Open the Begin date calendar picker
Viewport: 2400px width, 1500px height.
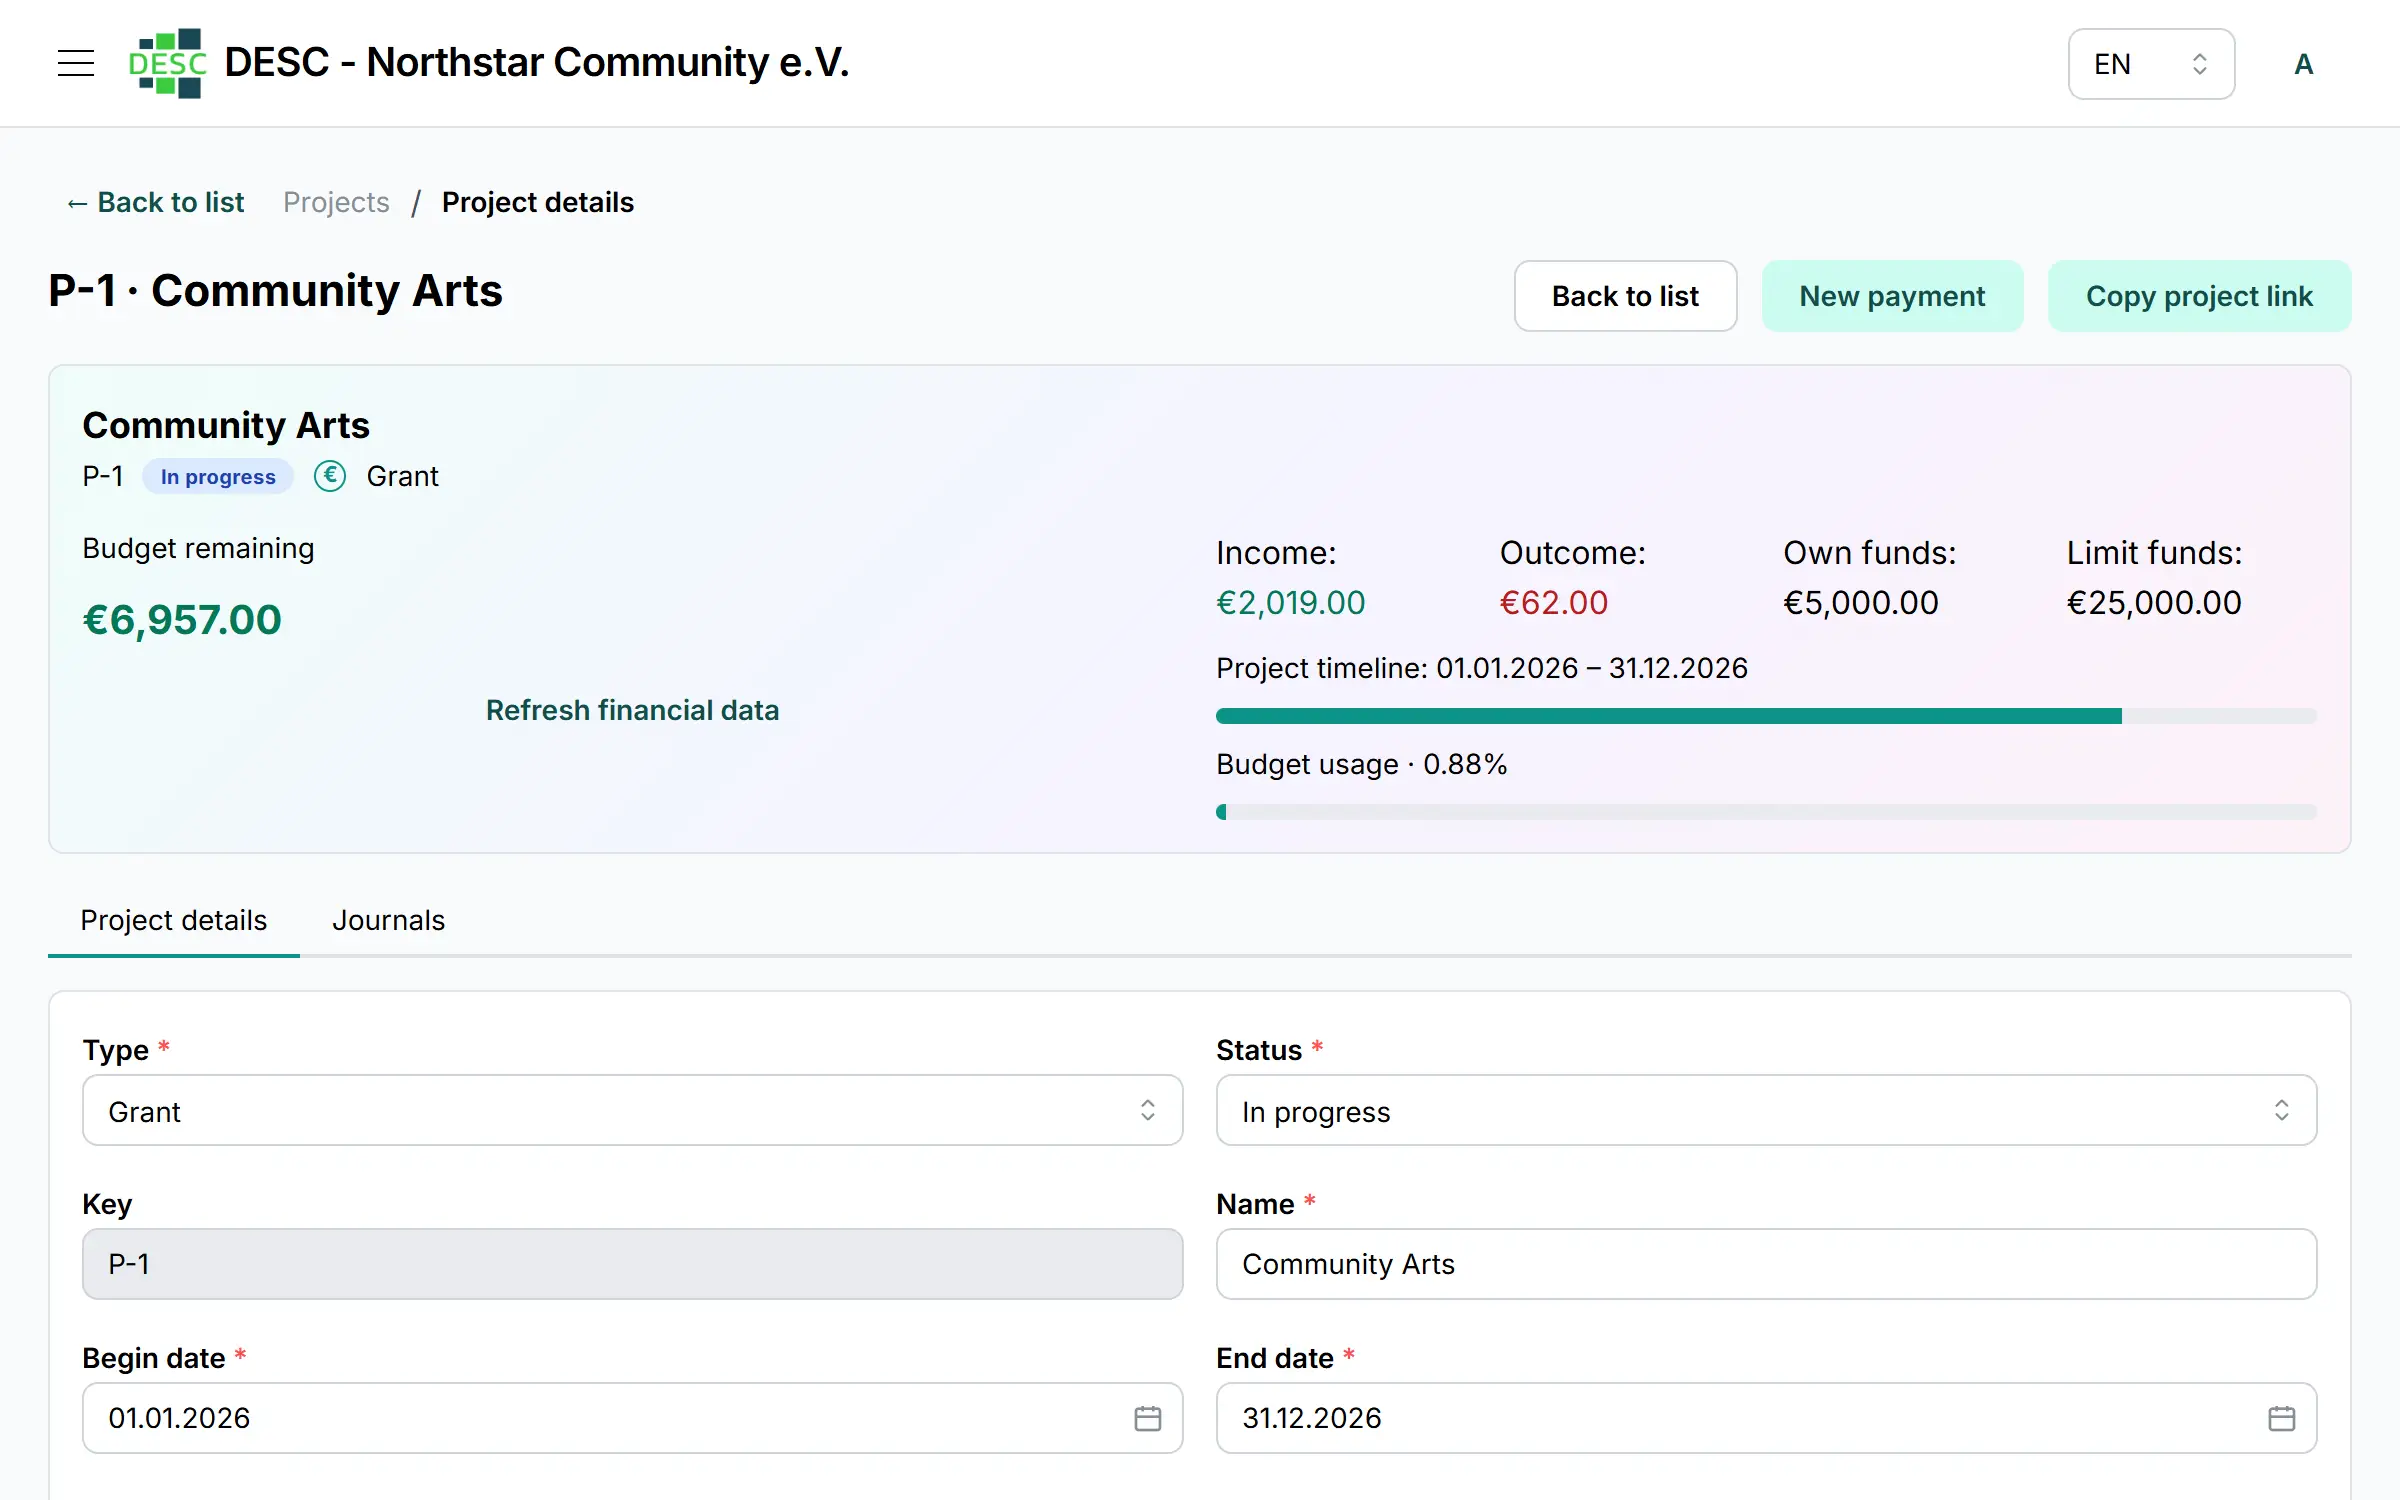[x=1147, y=1418]
